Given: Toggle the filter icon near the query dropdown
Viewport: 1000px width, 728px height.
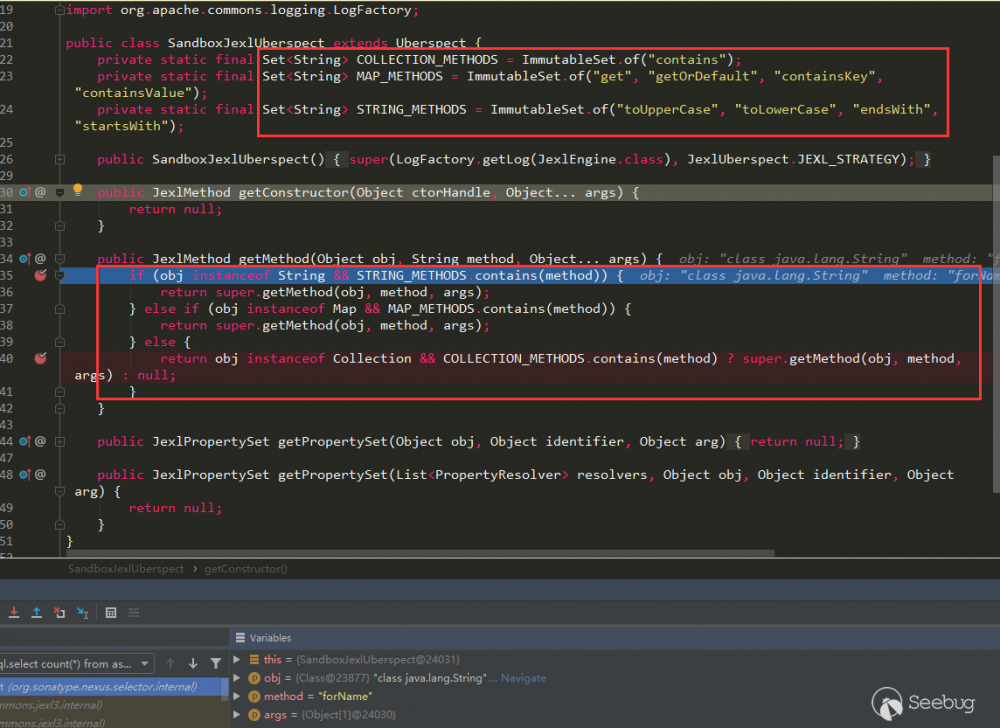Looking at the screenshot, I should click(x=217, y=663).
